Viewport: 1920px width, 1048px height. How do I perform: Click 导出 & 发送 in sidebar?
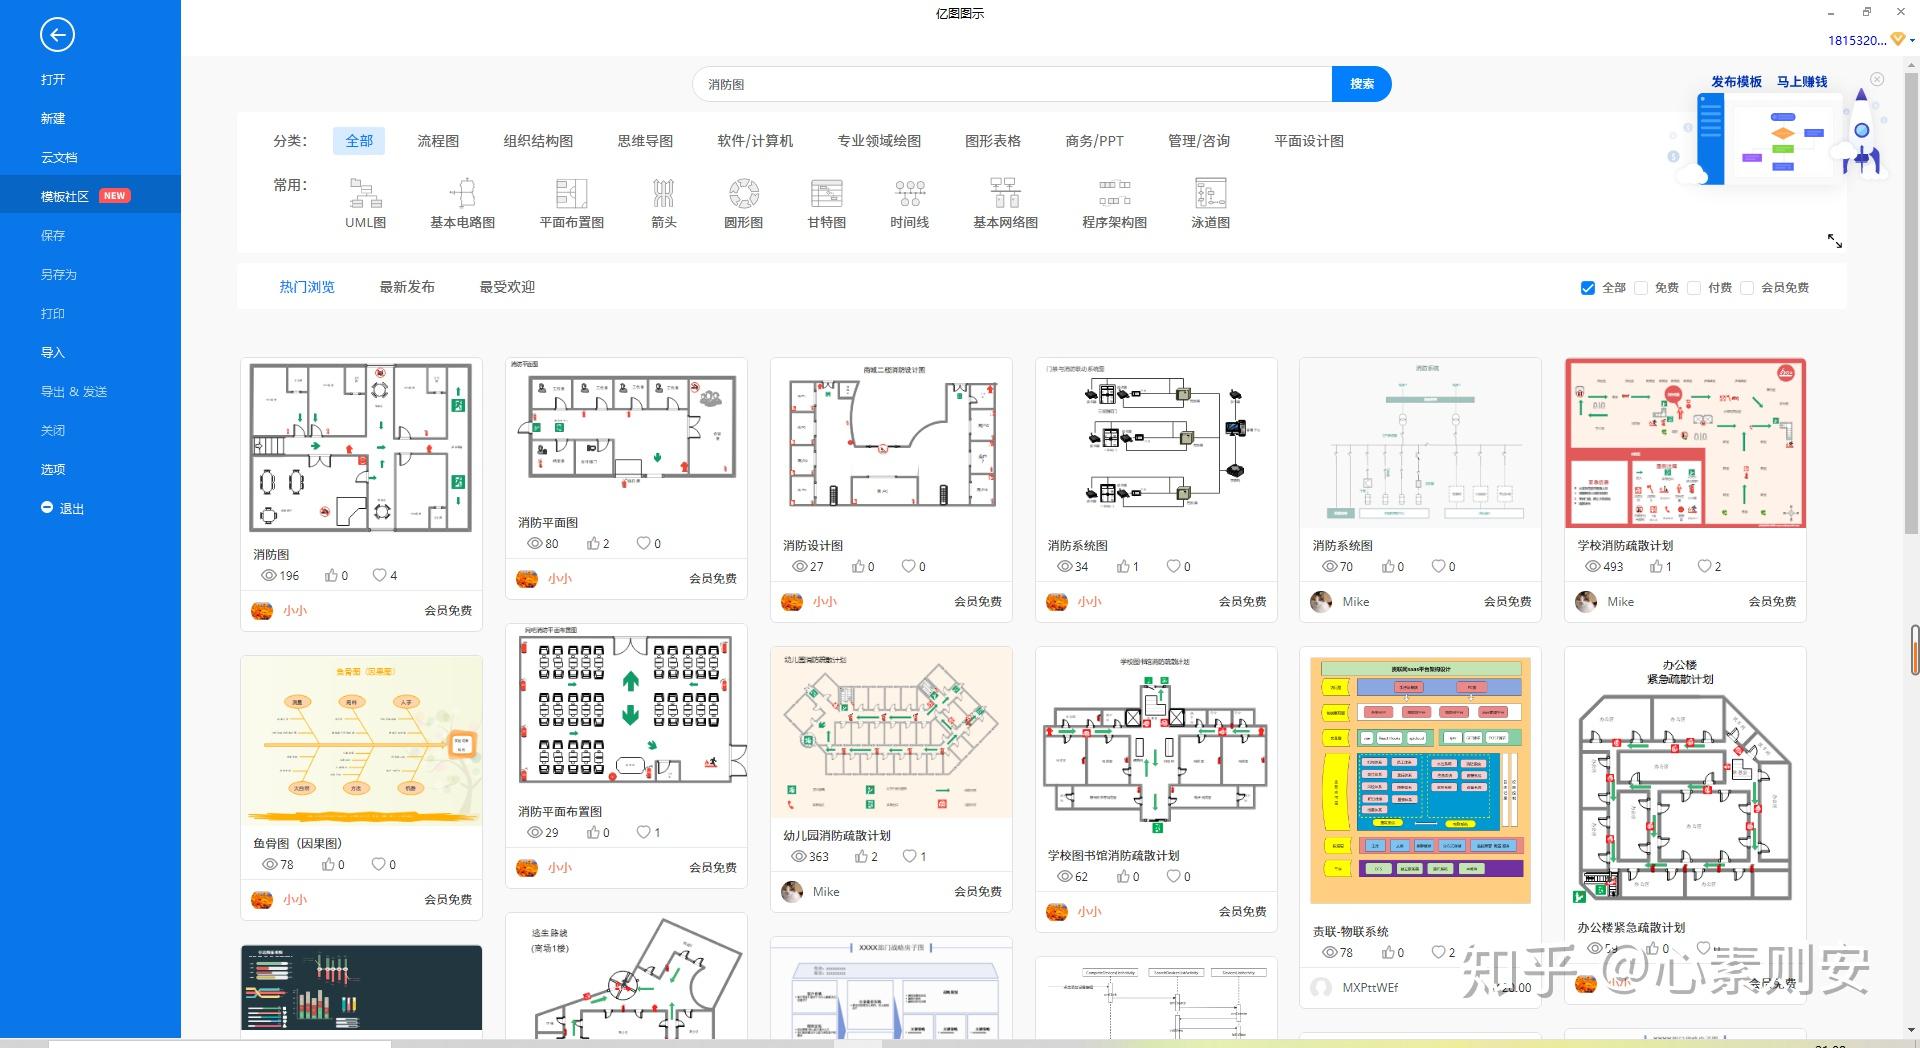pyautogui.click(x=74, y=391)
